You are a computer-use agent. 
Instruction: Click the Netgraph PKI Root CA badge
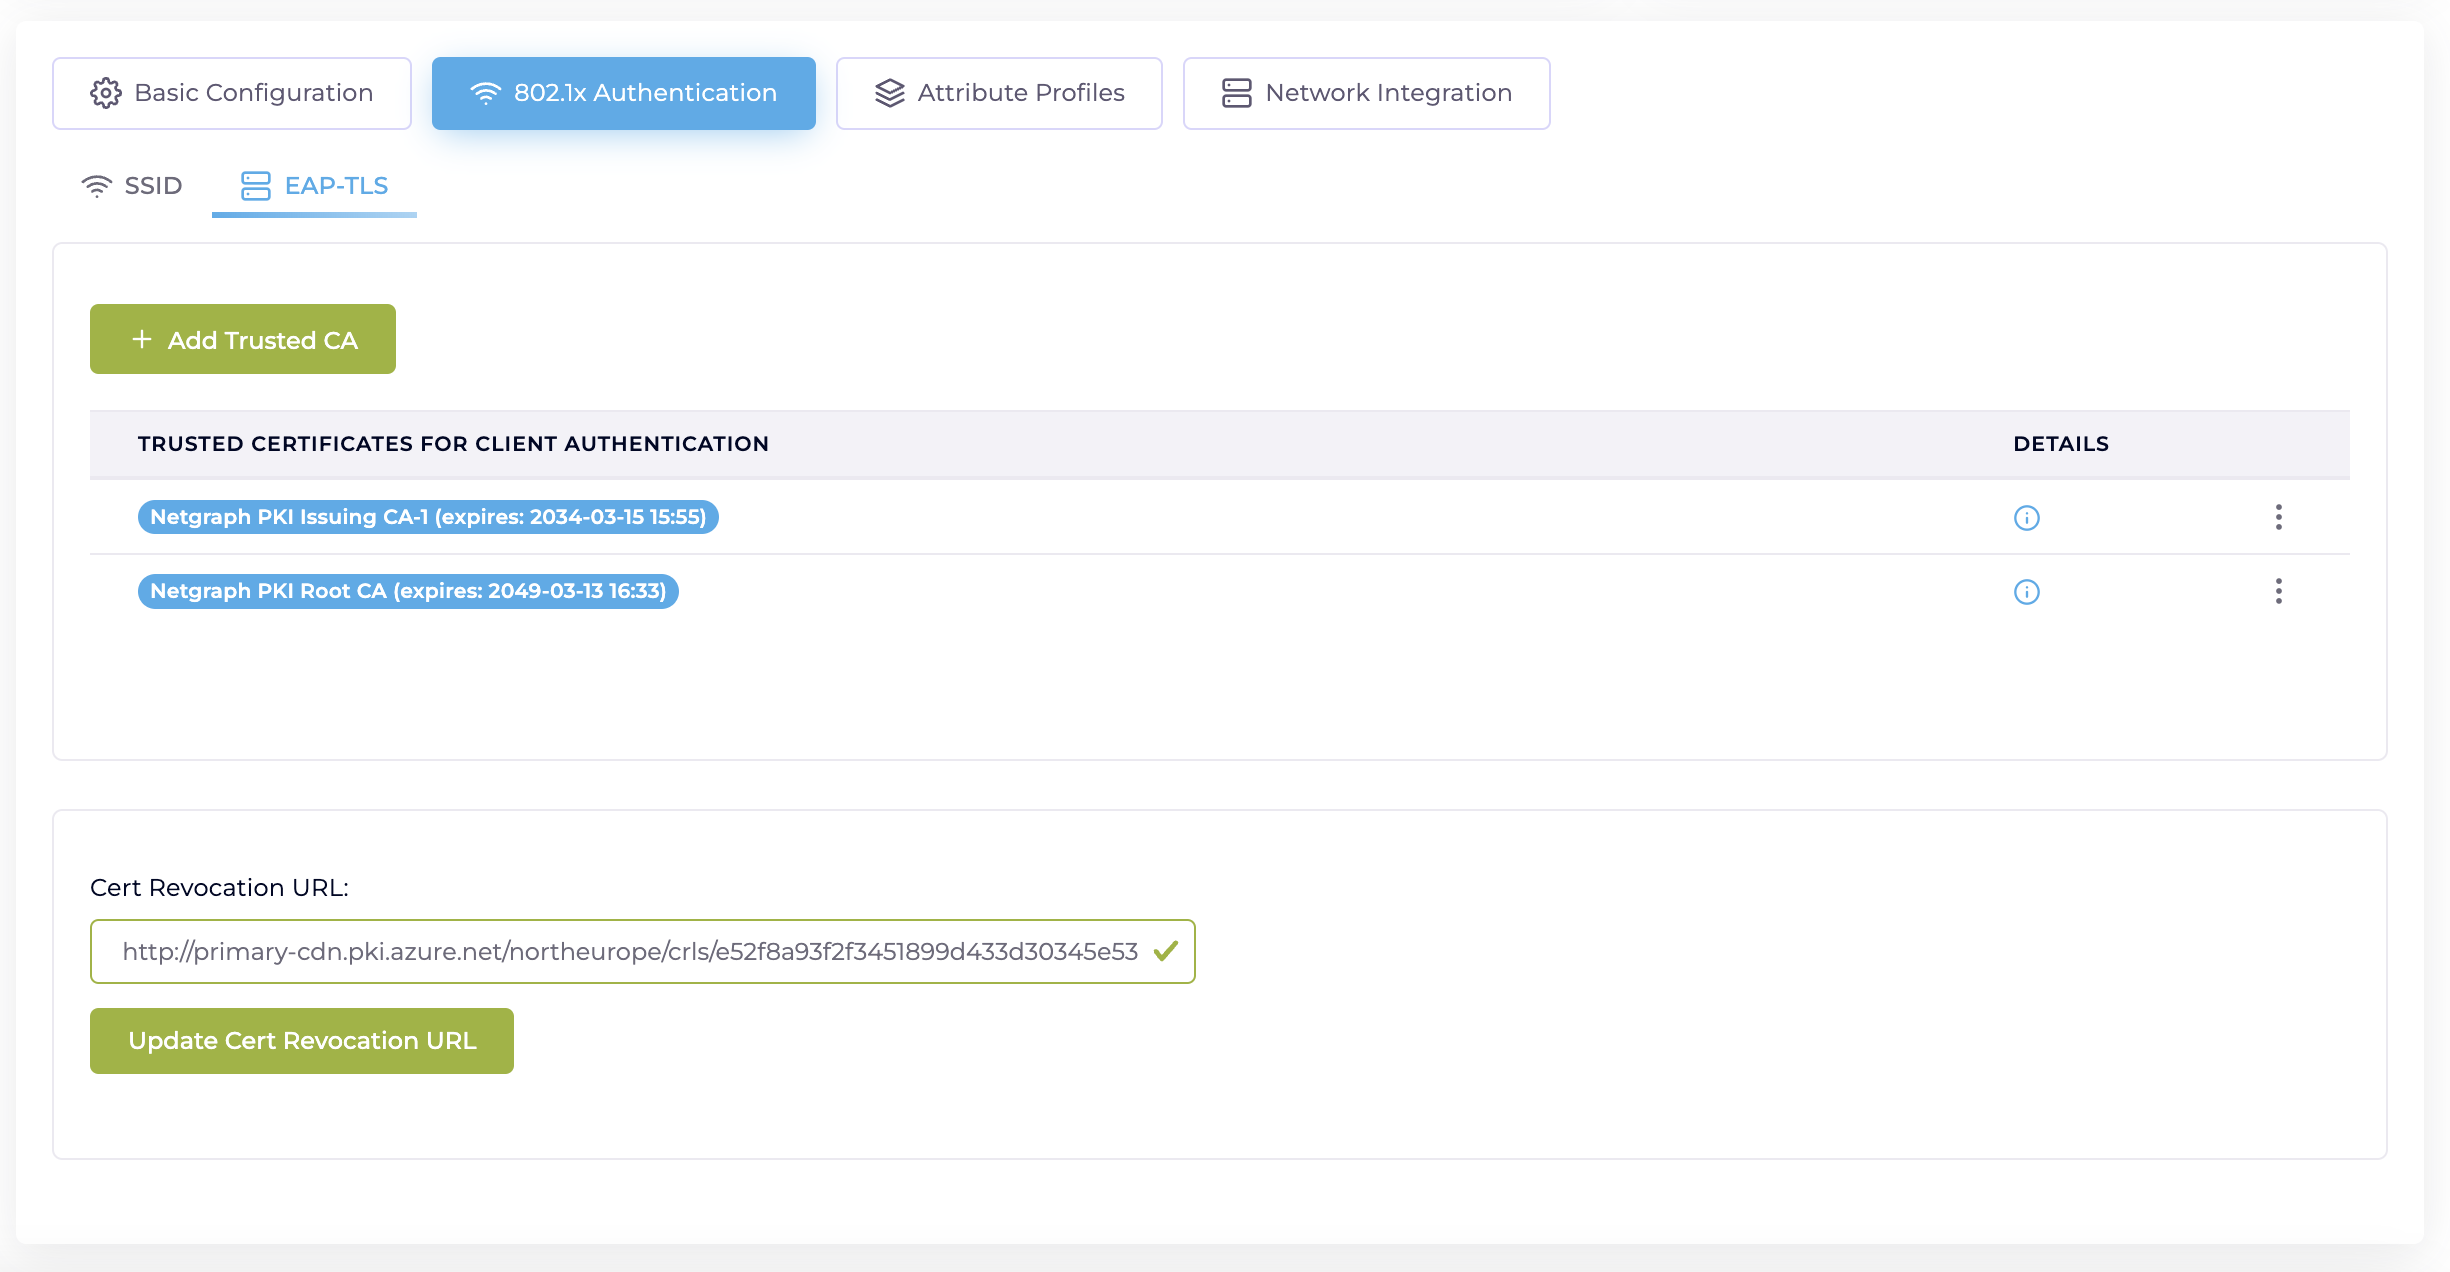pyautogui.click(x=408, y=591)
